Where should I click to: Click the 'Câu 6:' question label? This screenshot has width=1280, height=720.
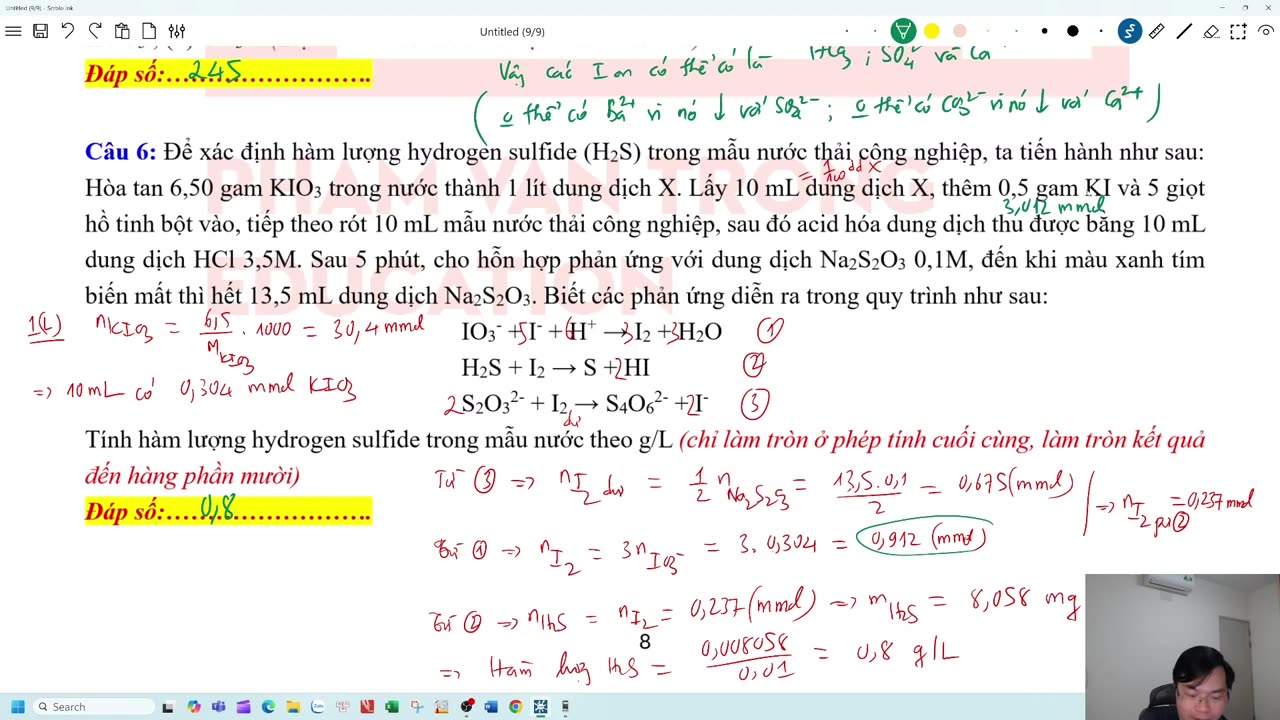120,152
